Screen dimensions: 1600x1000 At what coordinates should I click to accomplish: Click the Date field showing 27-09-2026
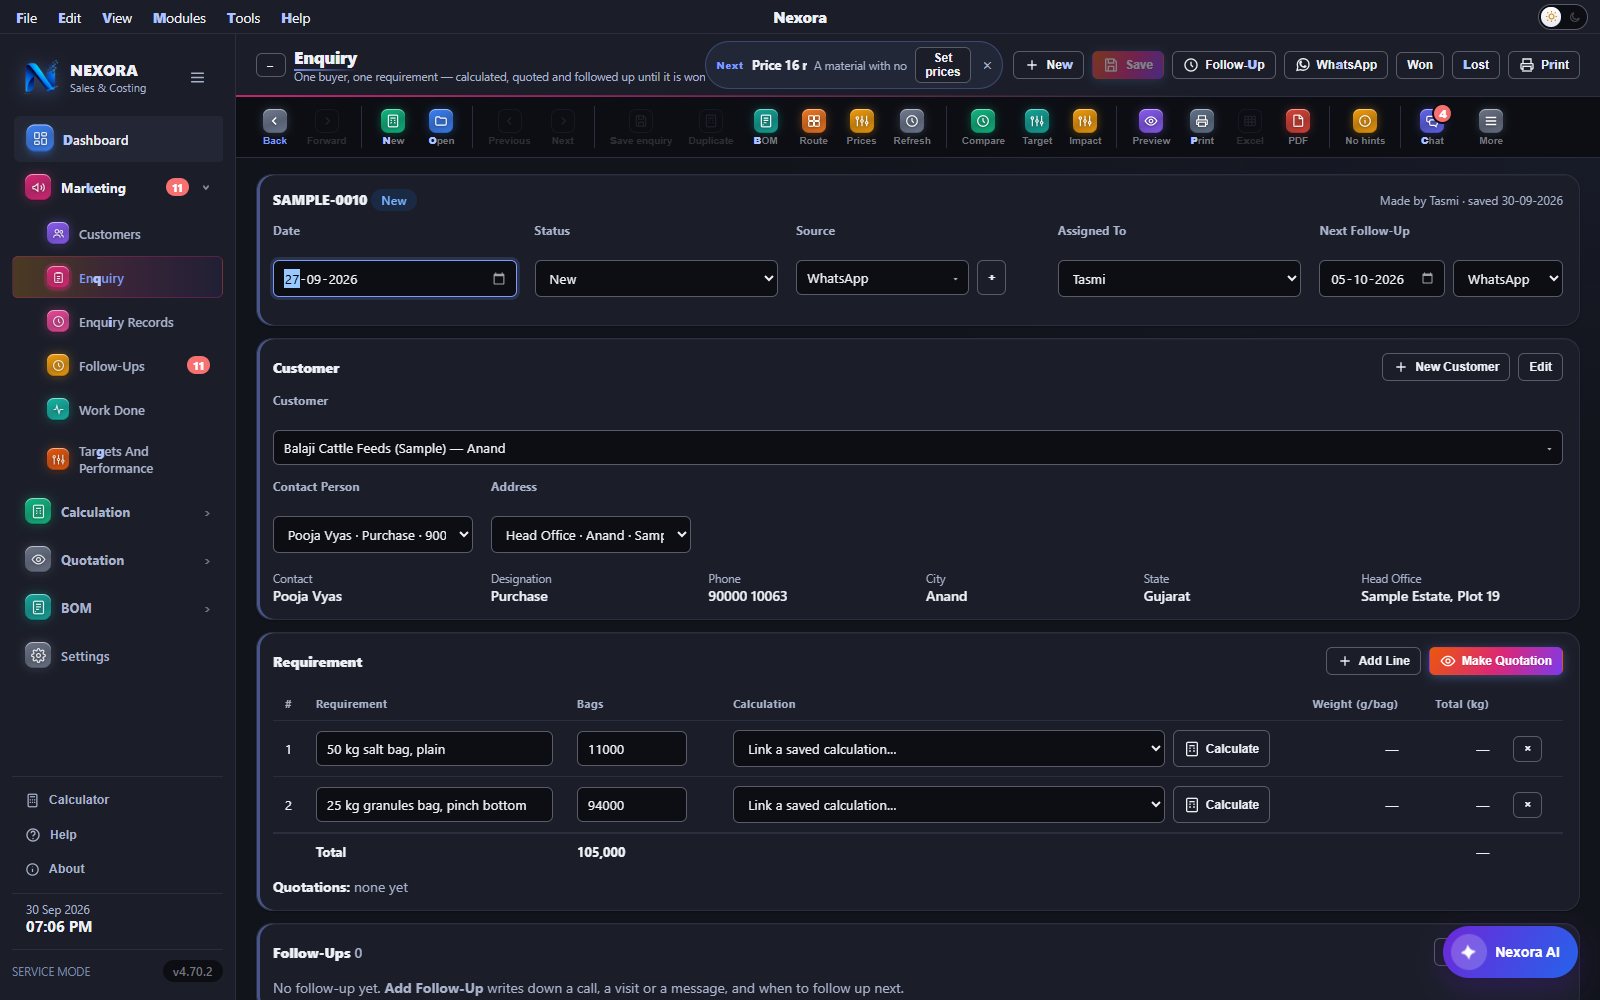tap(395, 279)
